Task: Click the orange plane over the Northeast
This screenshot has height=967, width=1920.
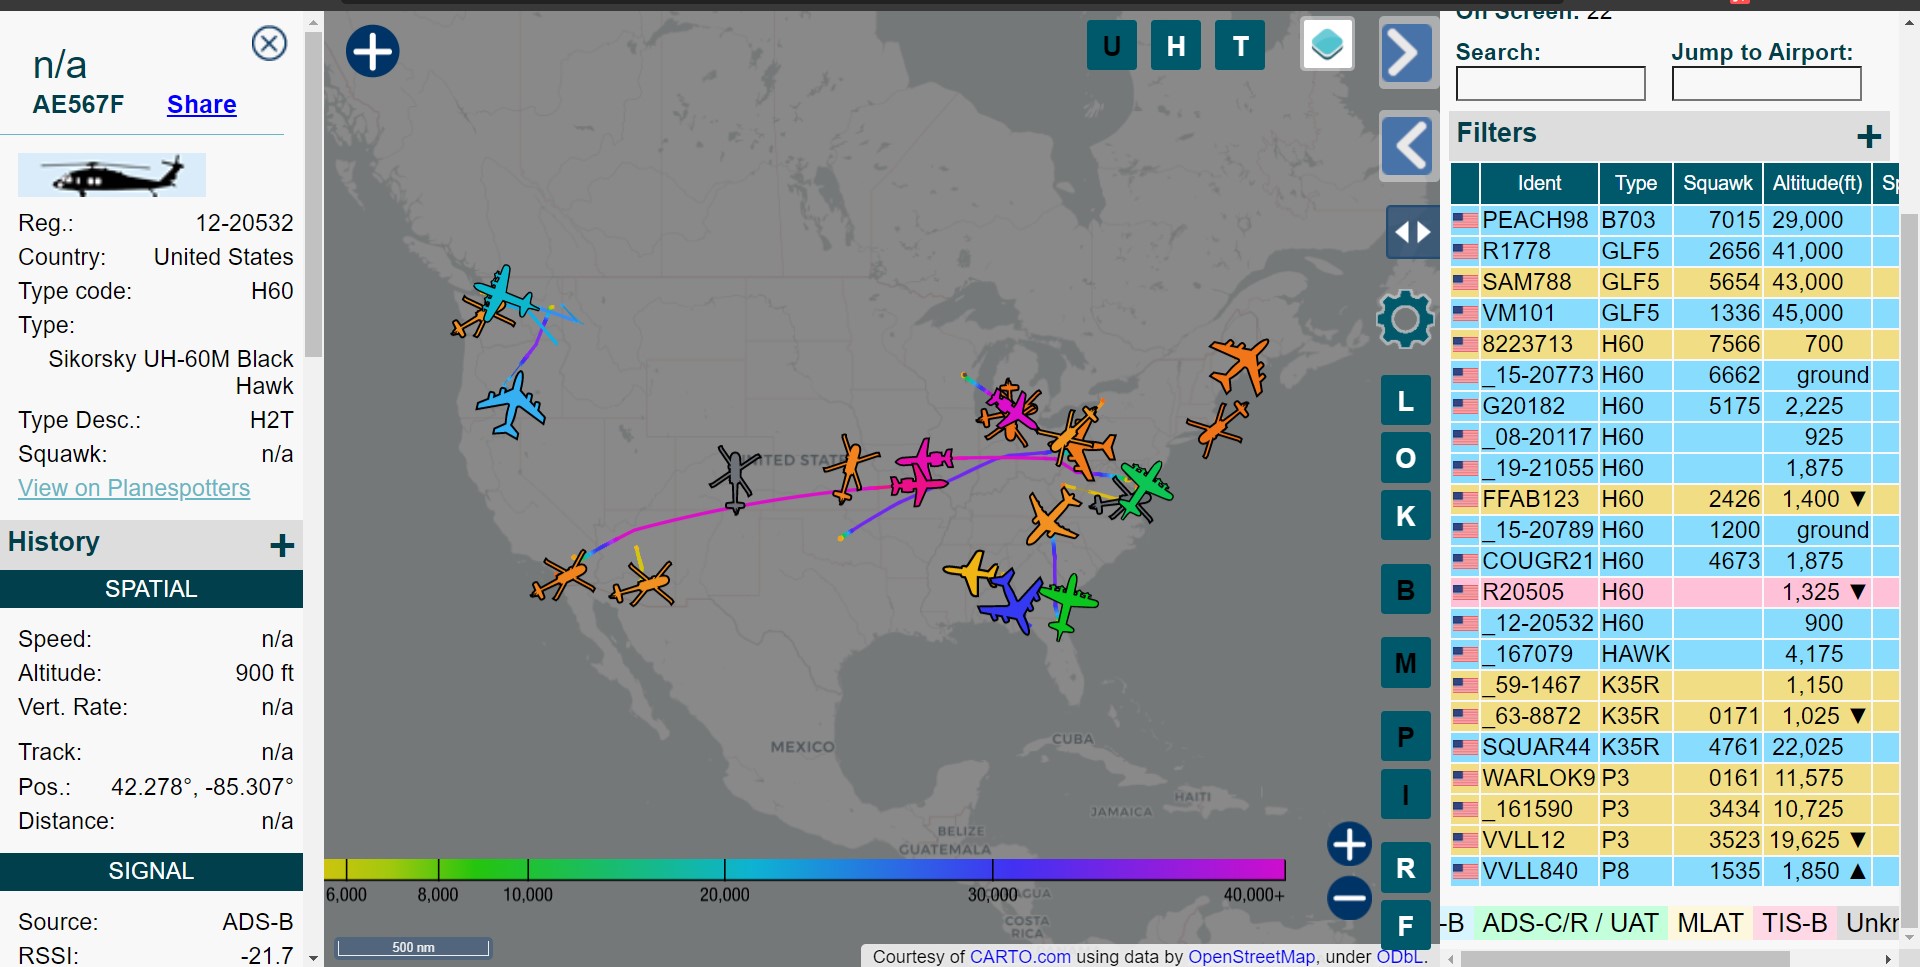Action: tap(1239, 365)
